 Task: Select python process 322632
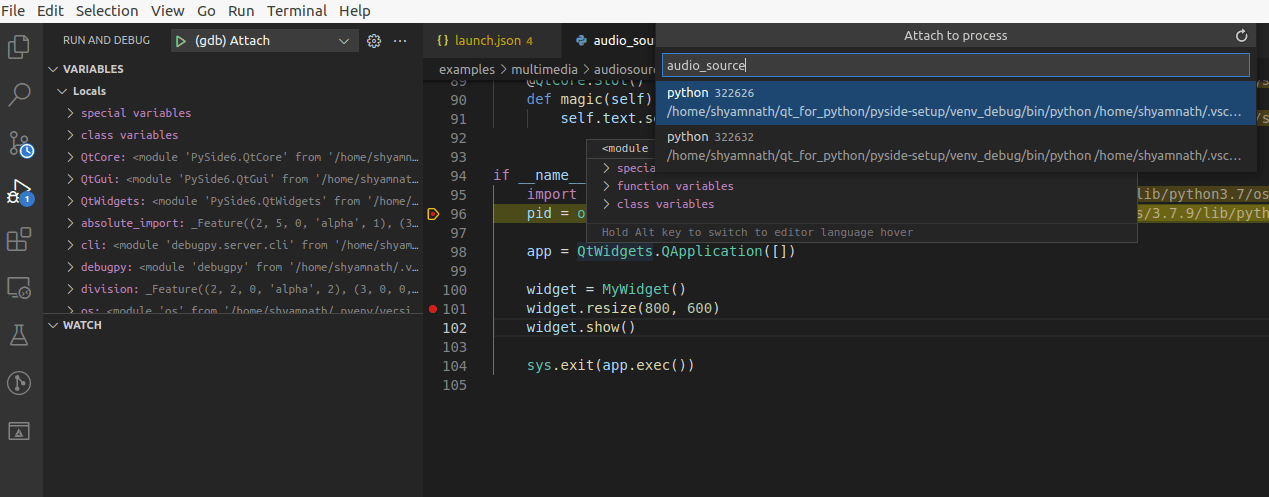pyautogui.click(x=955, y=146)
